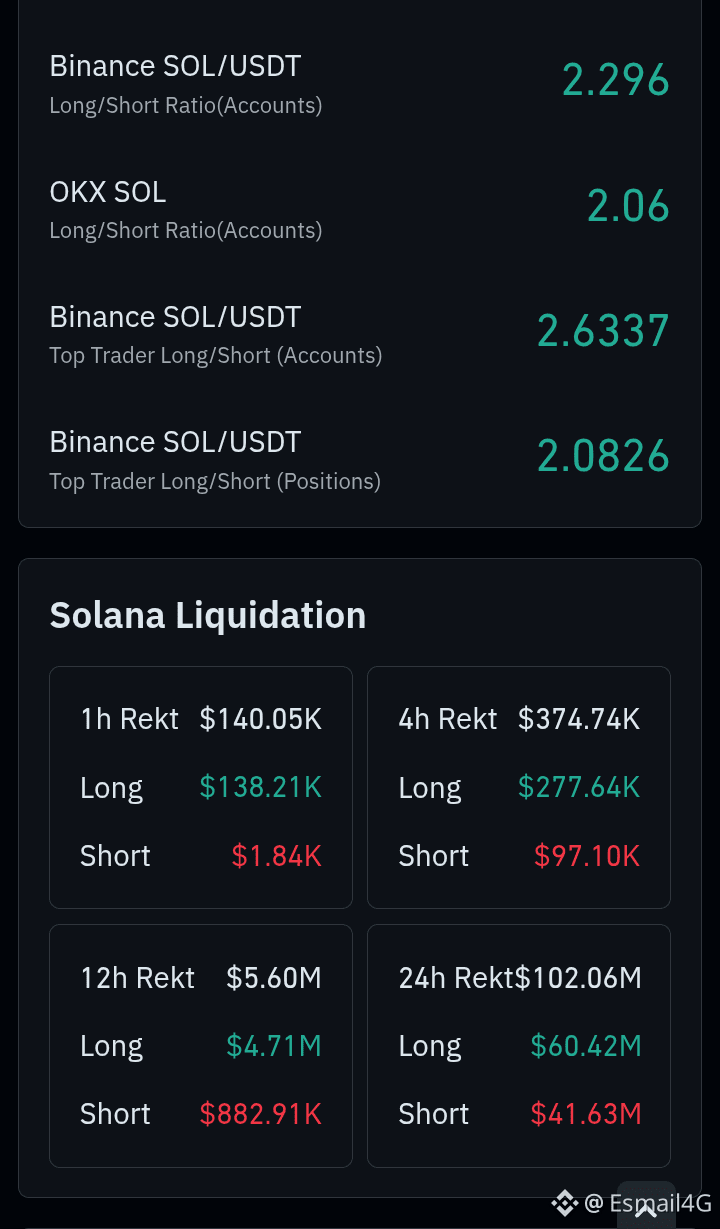This screenshot has width=720, height=1229.
Task: Open Top Trader Long/Short (Accounts) row
Action: pos(360,333)
